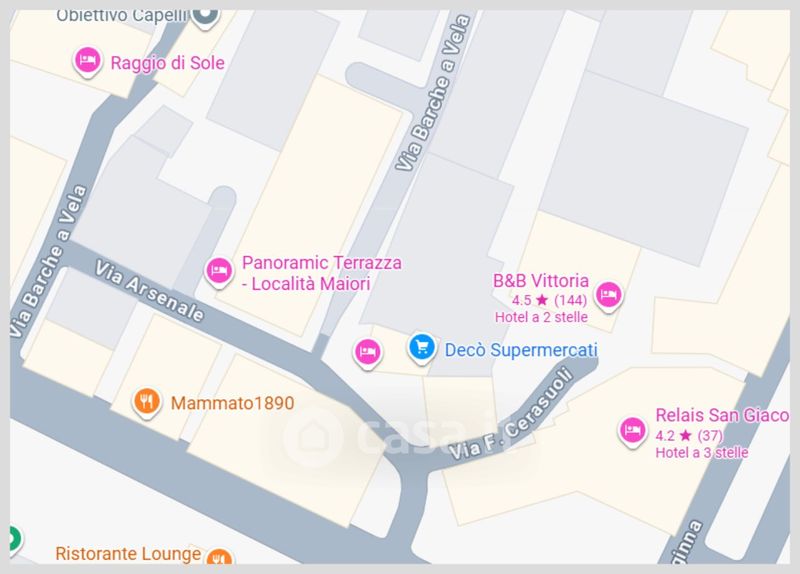Select the Mammato1890 text label

click(x=233, y=403)
